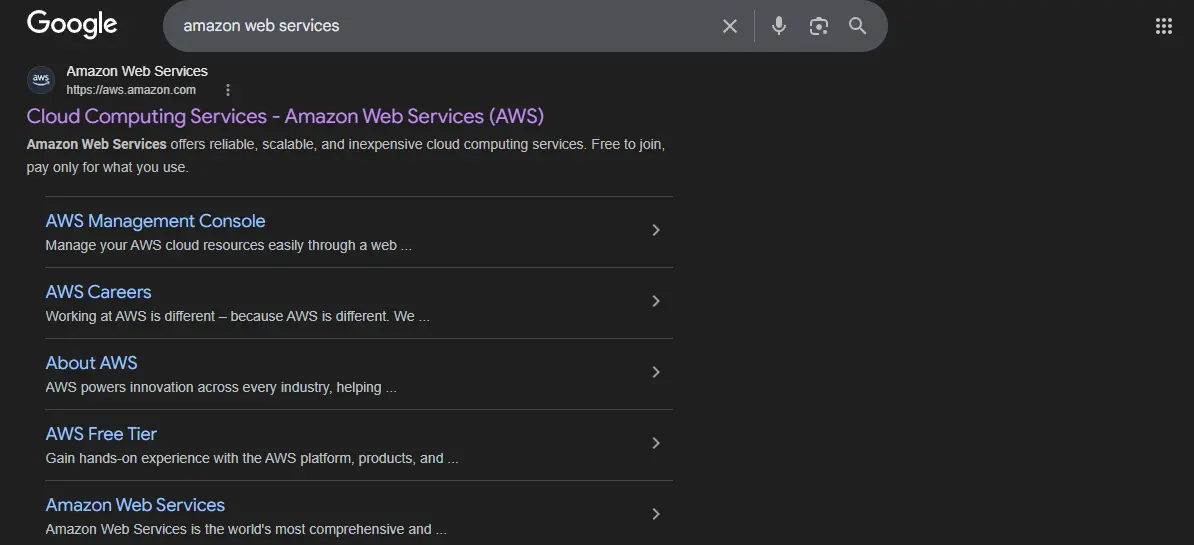This screenshot has height=545, width=1194.
Task: Open three-dot menu next to aws.amazon.com
Action: tap(228, 91)
